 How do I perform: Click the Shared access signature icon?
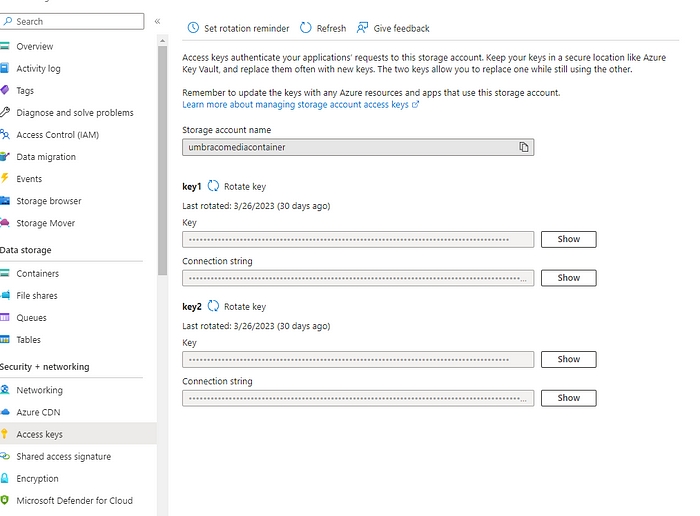(4, 456)
